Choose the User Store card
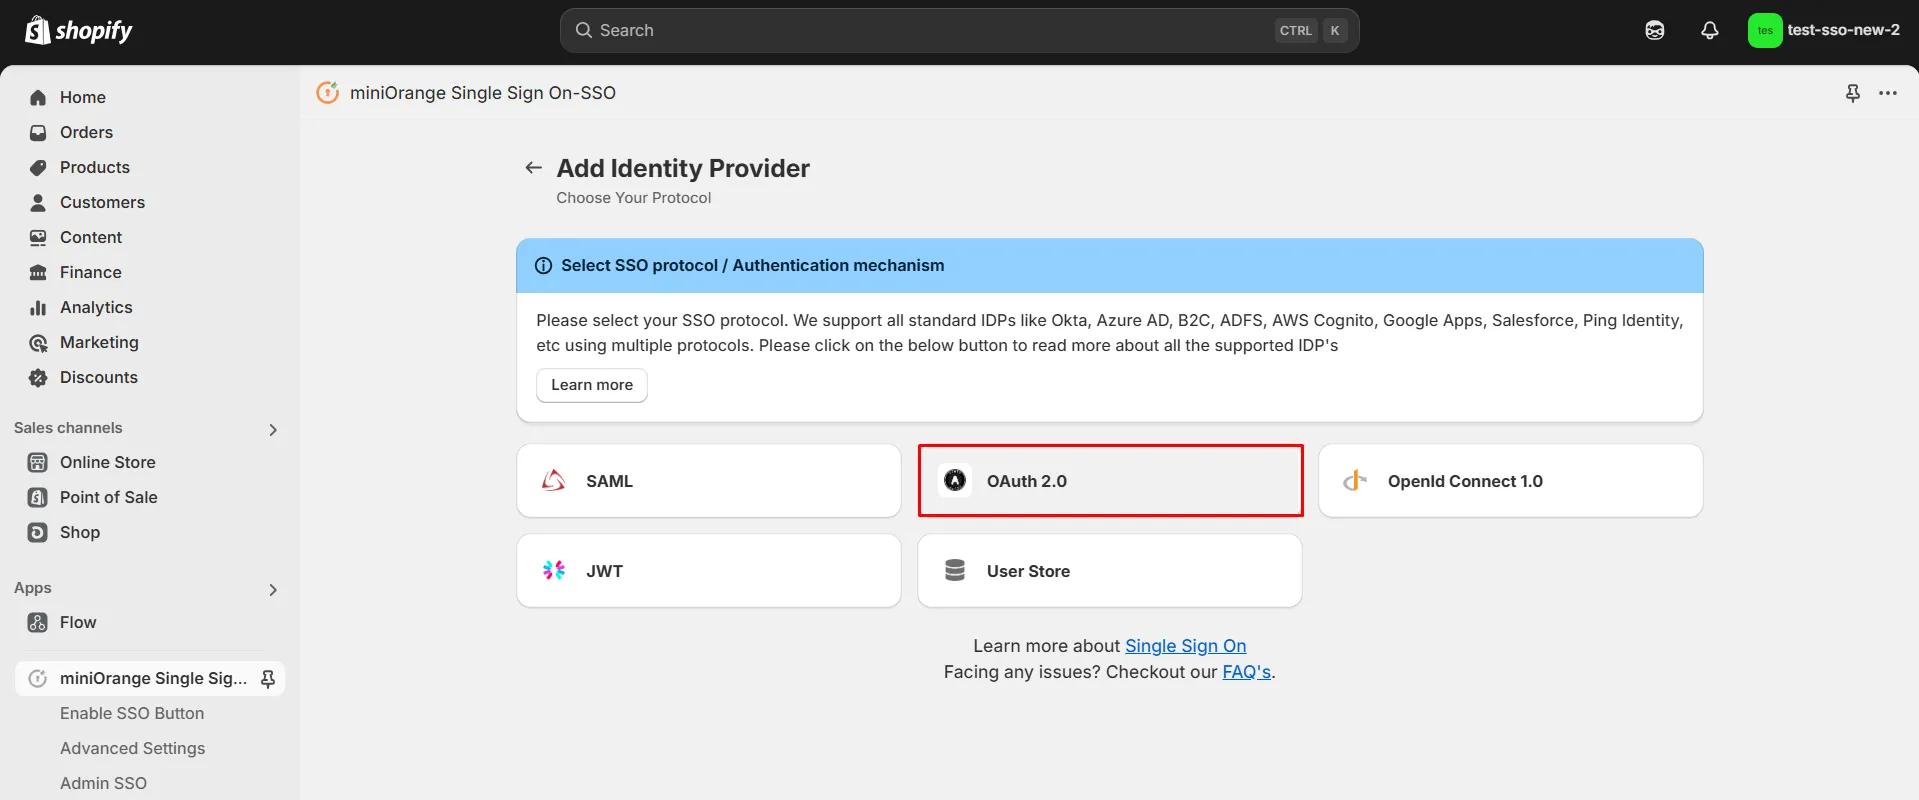Screen dimensions: 1919x800 [1110, 571]
